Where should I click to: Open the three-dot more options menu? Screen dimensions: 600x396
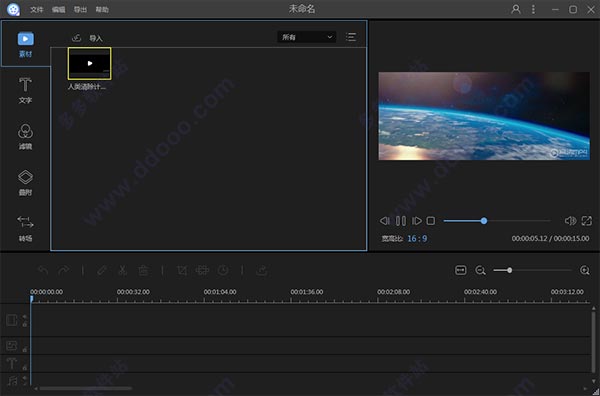[x=533, y=9]
